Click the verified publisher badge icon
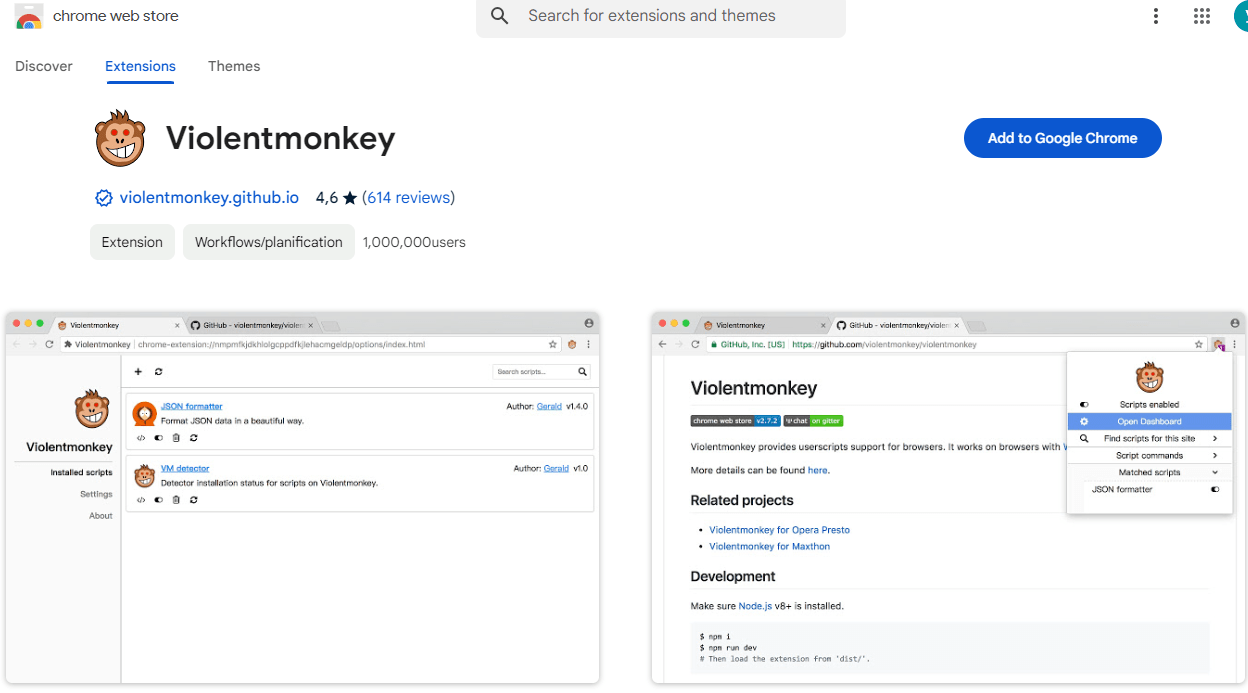This screenshot has width=1248, height=693. click(x=104, y=198)
